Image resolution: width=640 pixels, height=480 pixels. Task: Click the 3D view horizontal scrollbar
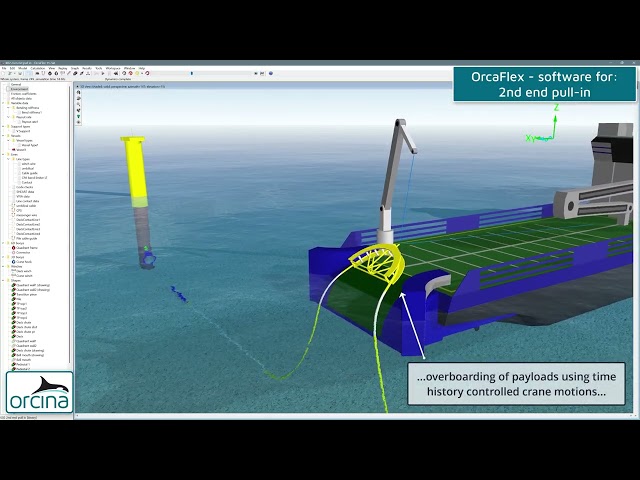coord(354,416)
